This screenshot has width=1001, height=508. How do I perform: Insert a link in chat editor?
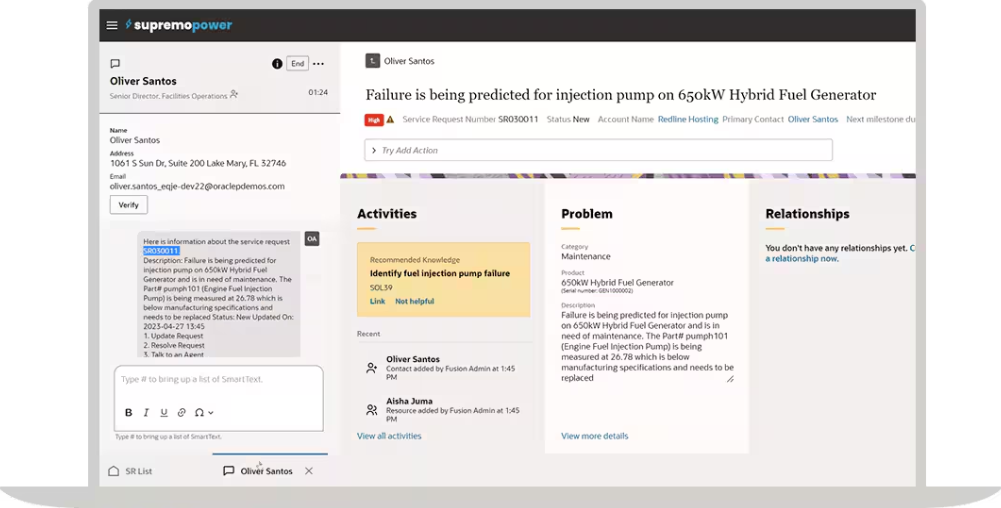[181, 413]
